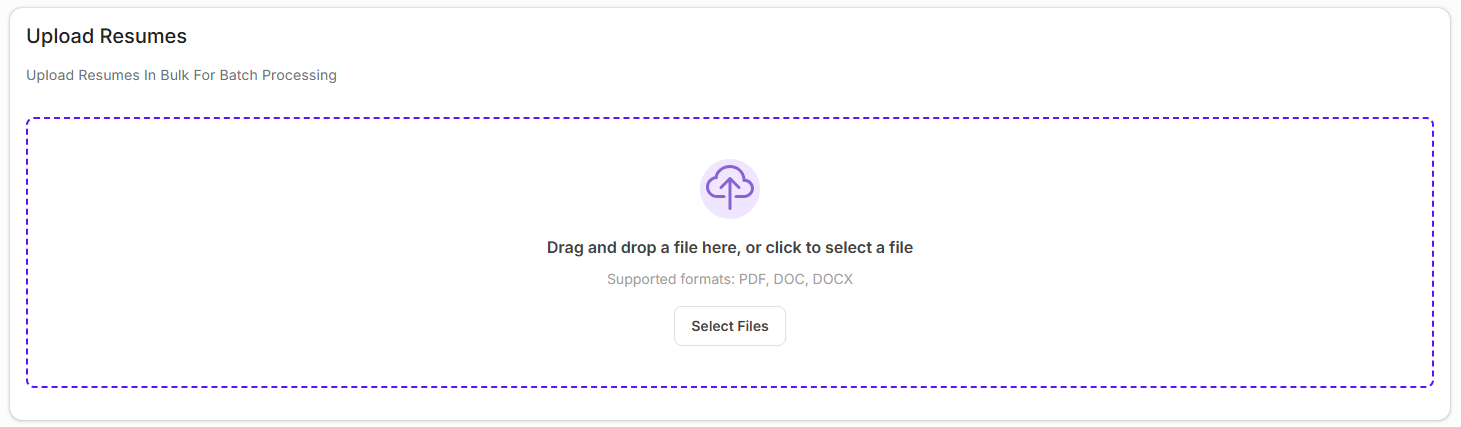Click the light purple circle behind the cloud
1461x427 pixels.
pos(710,172)
